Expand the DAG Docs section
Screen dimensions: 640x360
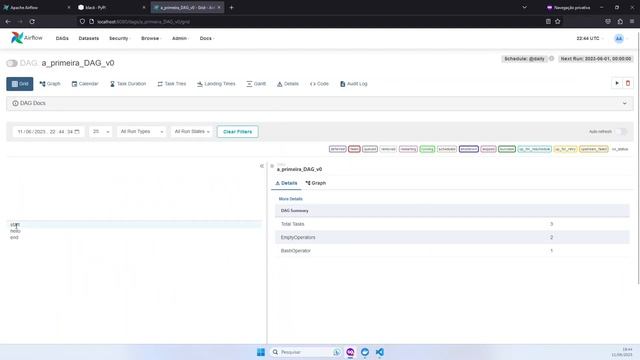coord(320,103)
